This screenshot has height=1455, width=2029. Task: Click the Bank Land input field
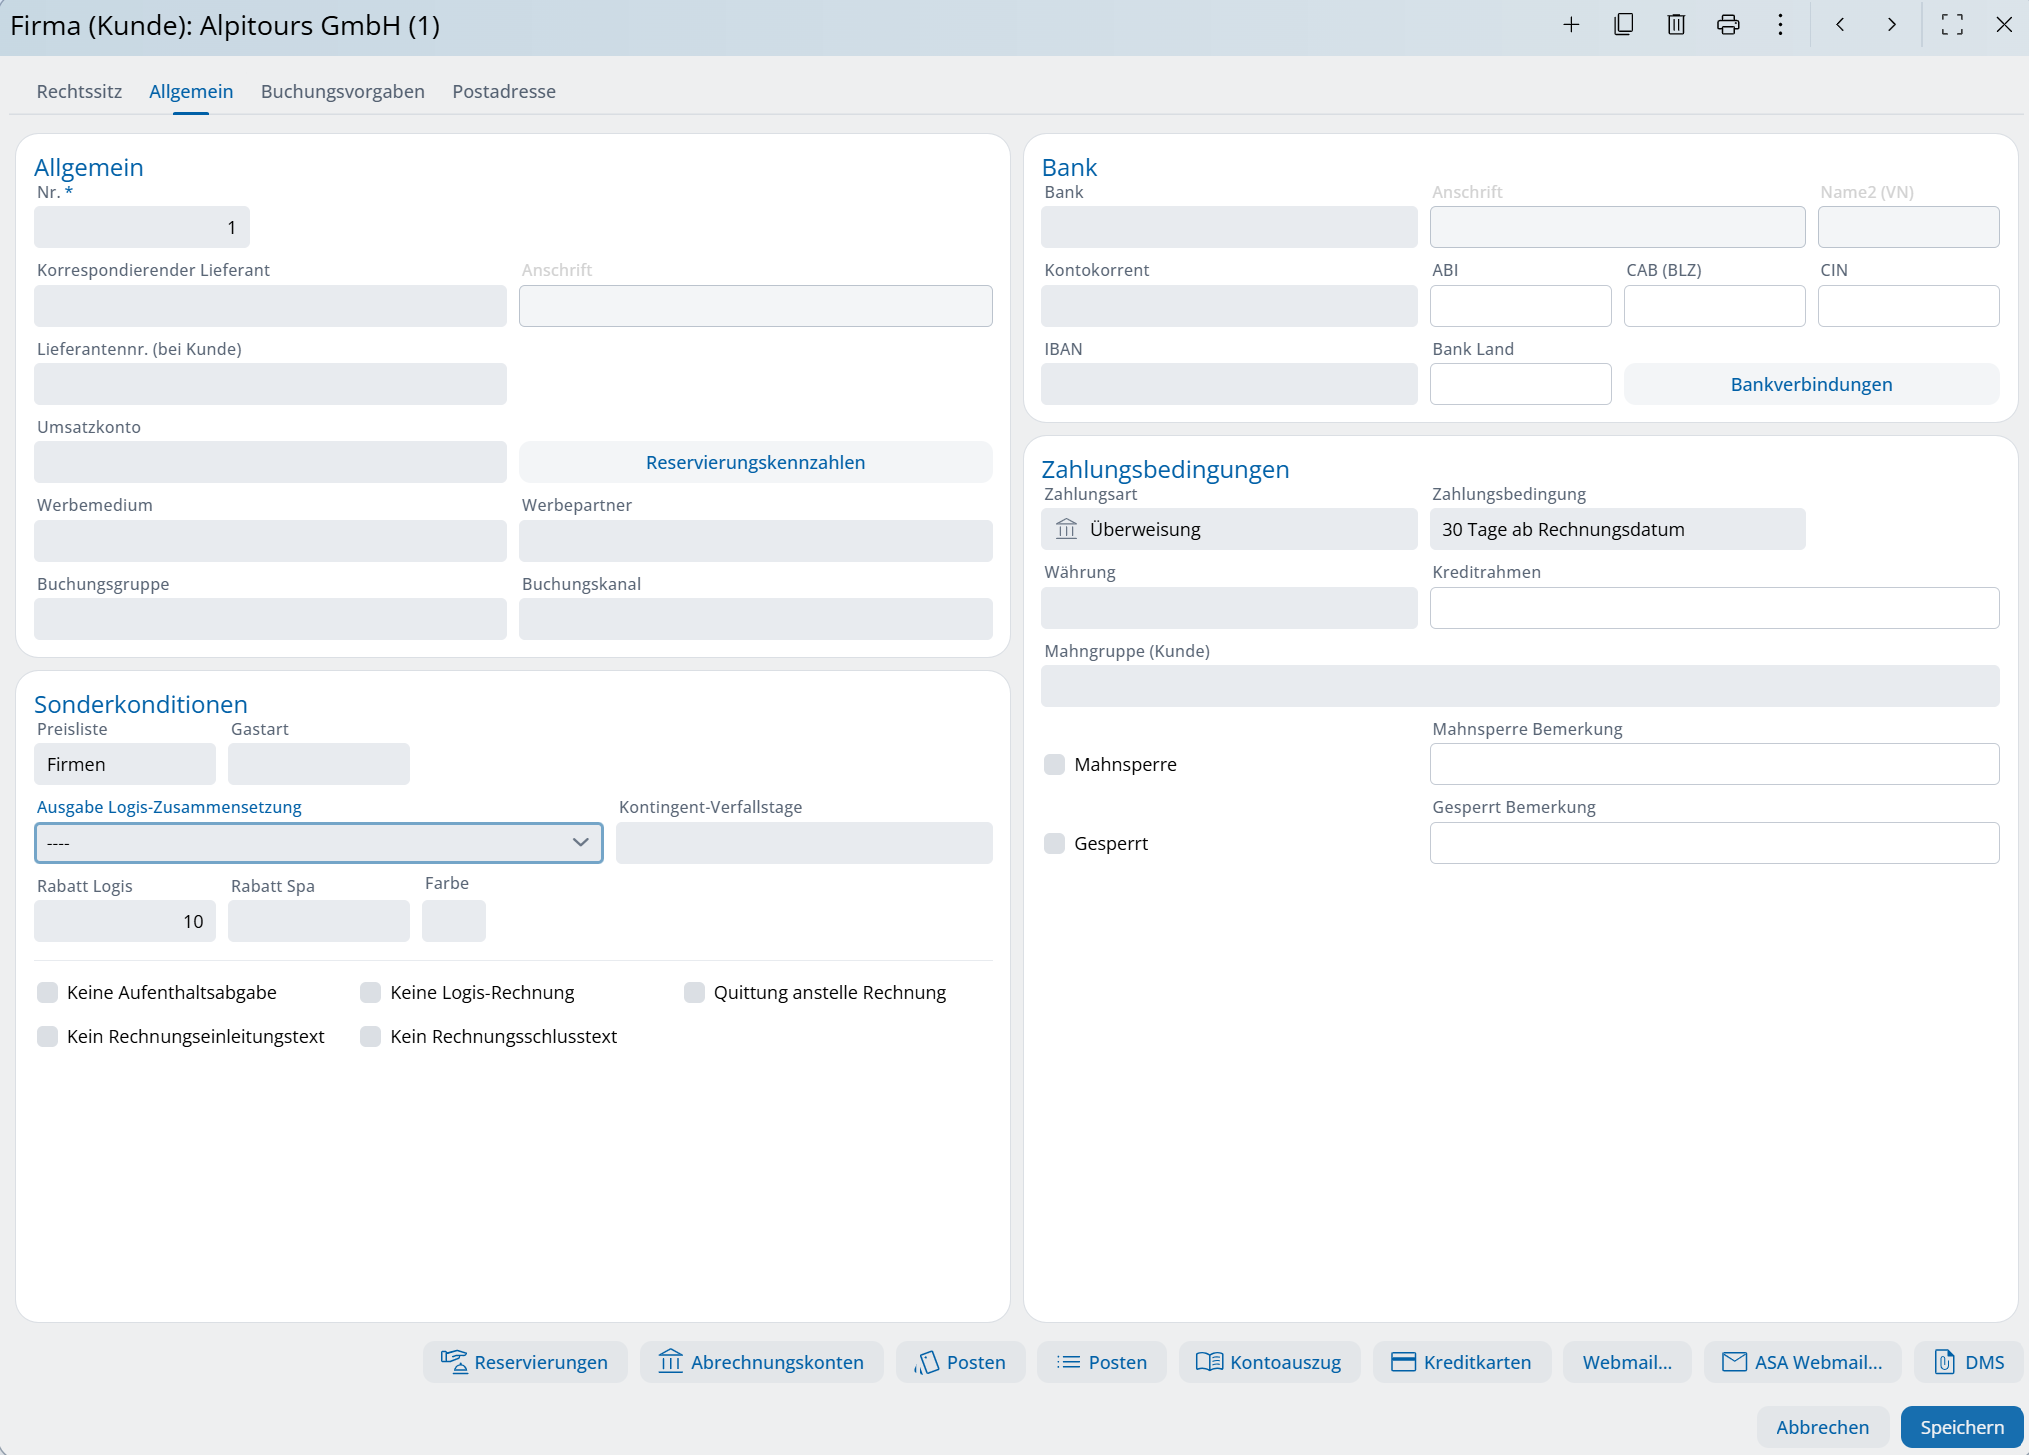tap(1520, 384)
